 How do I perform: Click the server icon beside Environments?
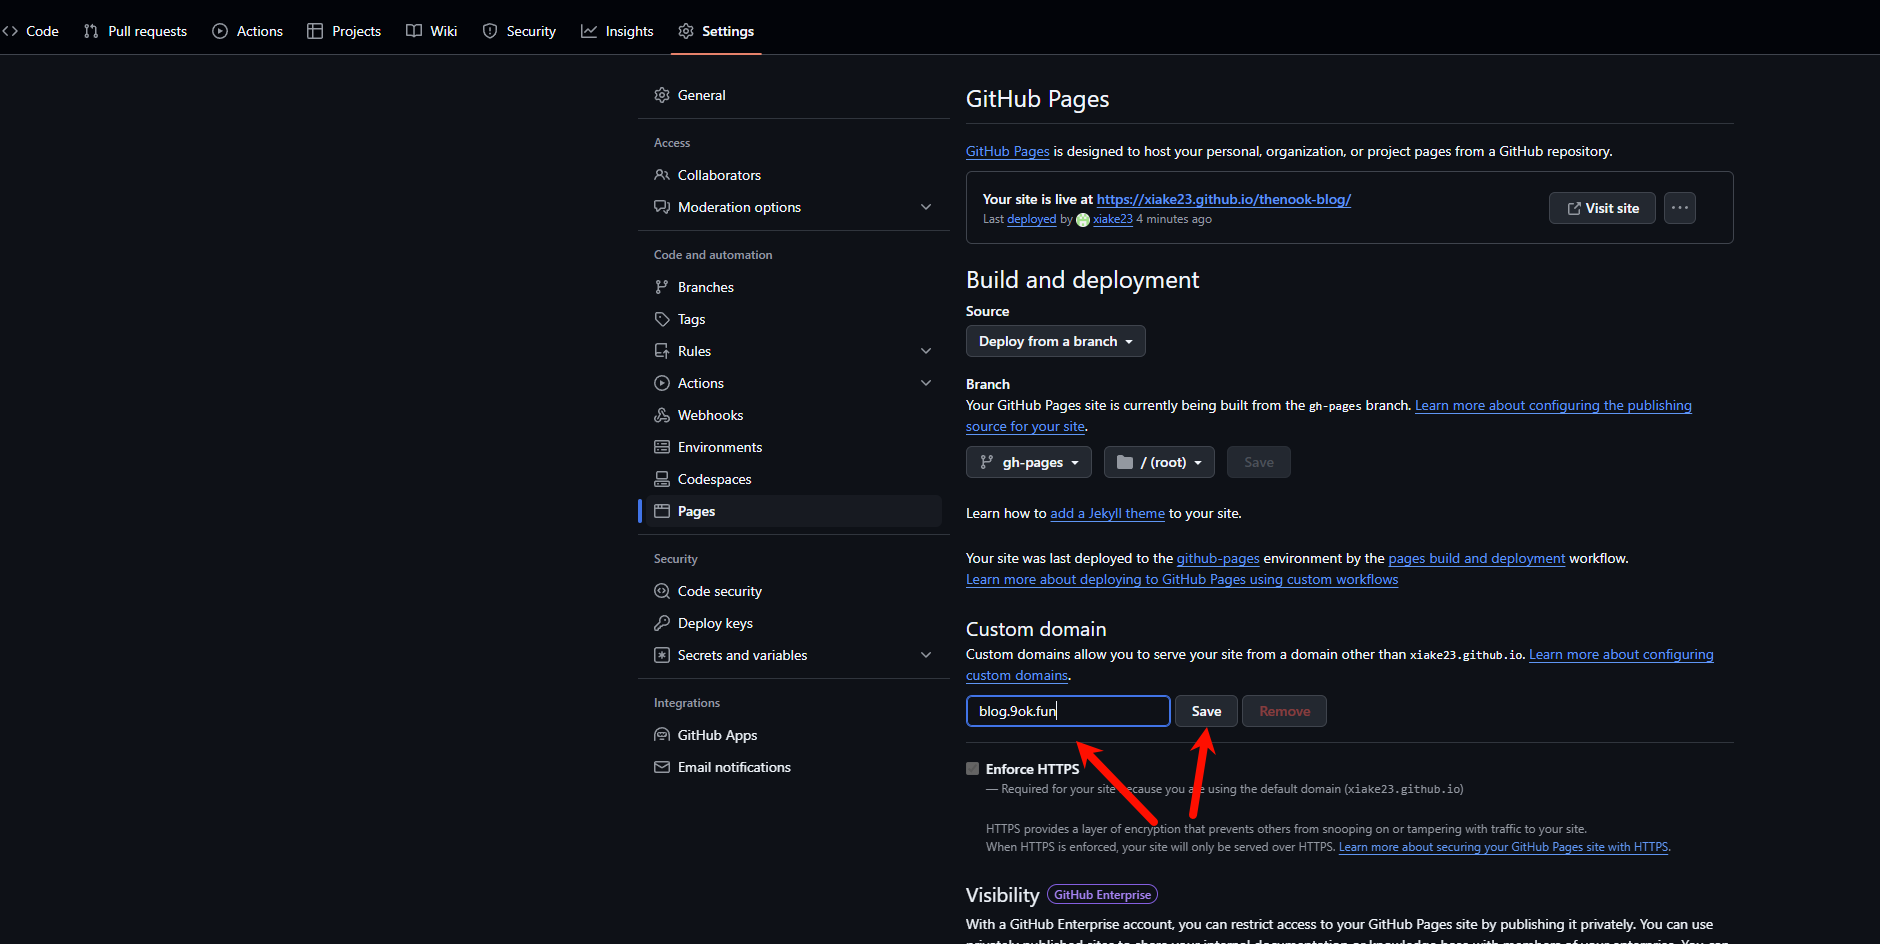662,447
